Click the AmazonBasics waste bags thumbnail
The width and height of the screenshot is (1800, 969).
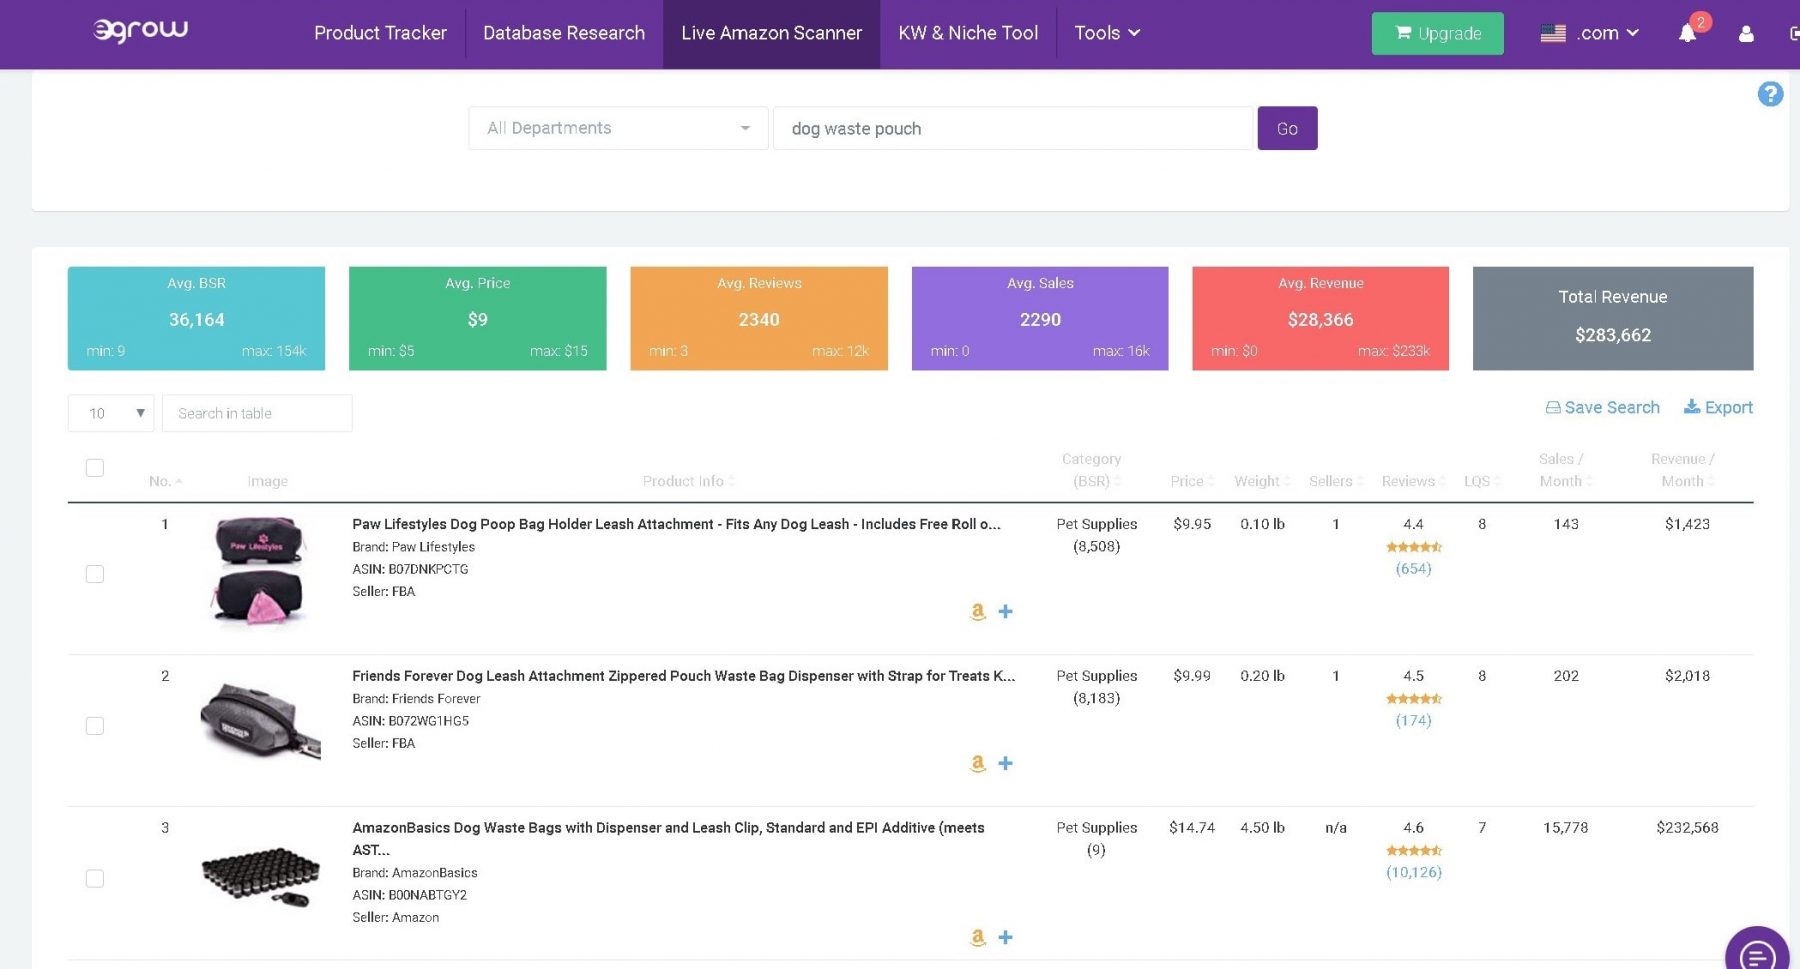[x=260, y=876]
